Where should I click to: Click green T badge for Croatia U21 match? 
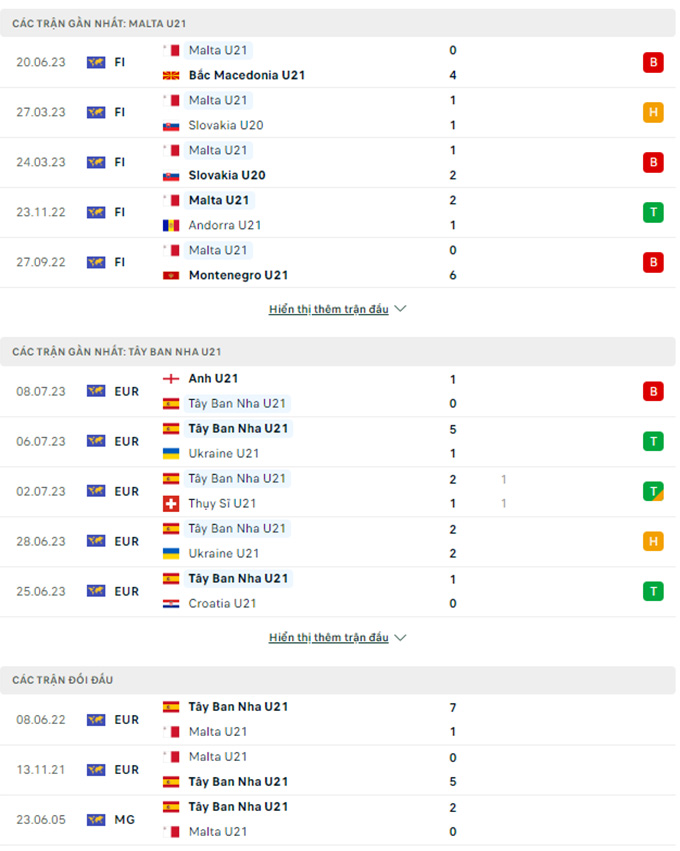pos(653,591)
